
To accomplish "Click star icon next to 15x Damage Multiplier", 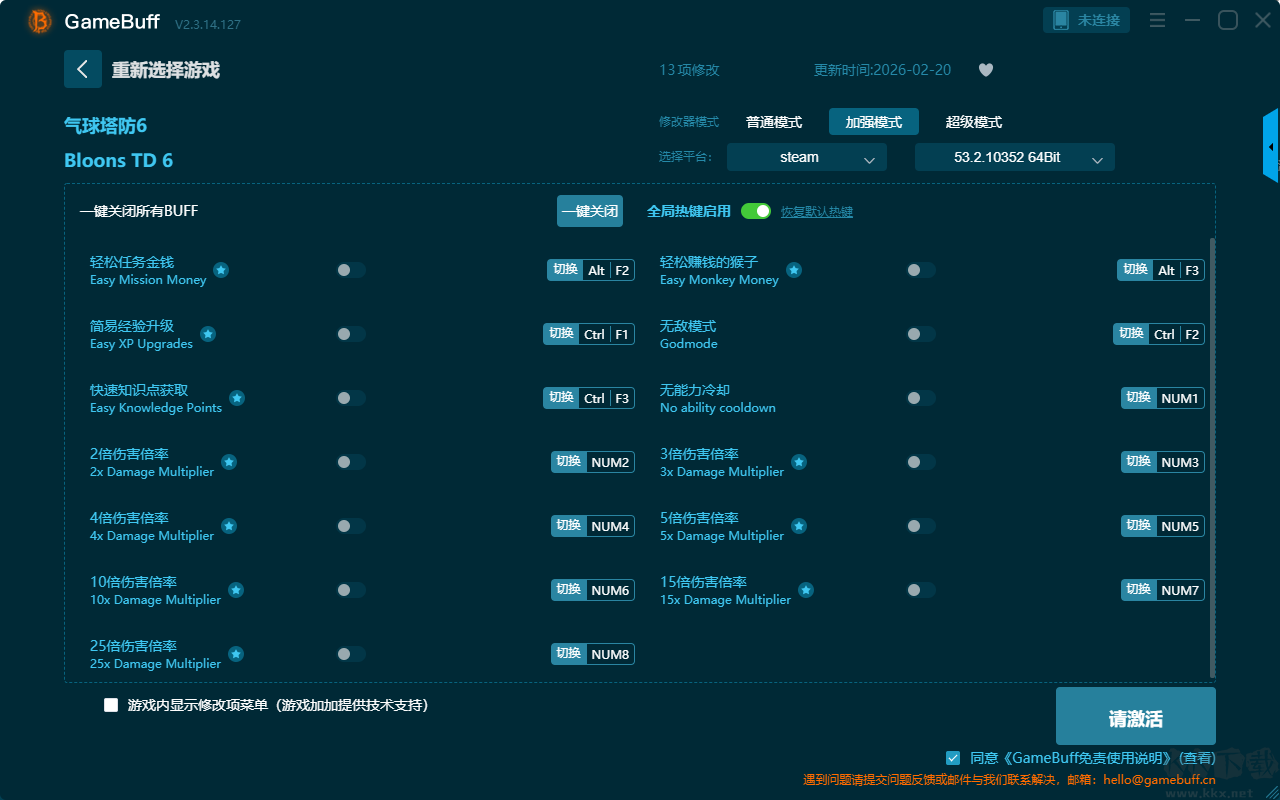I will (x=805, y=590).
